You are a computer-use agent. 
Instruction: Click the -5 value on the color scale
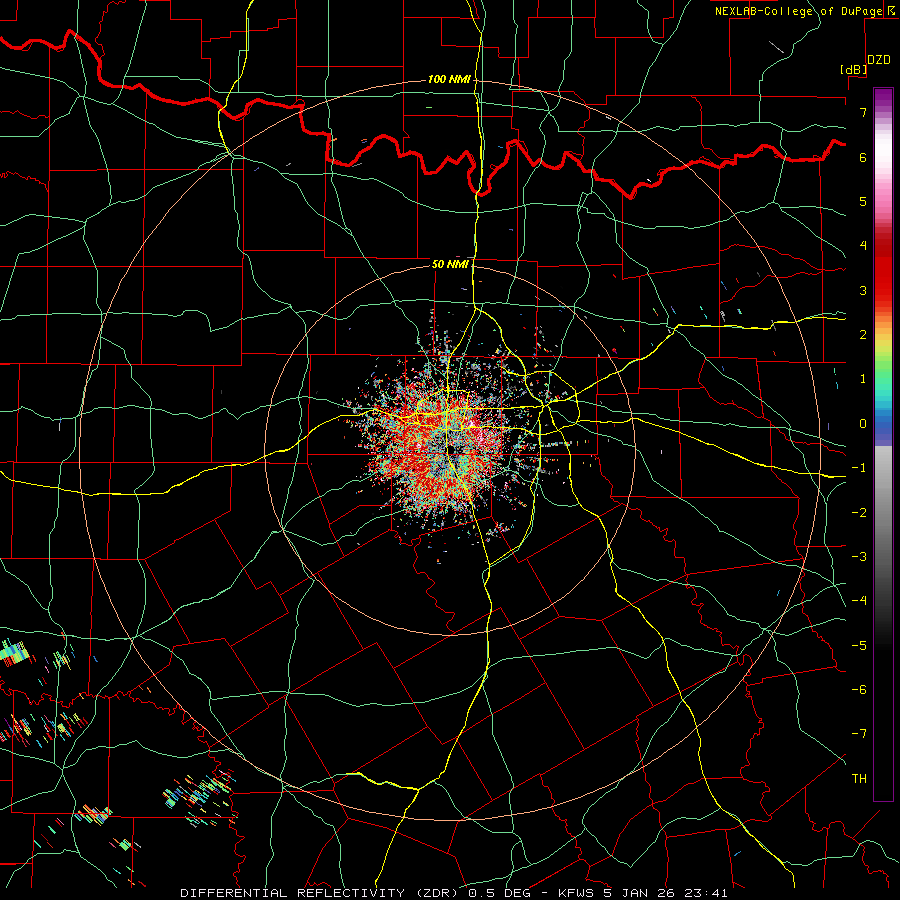[859, 646]
